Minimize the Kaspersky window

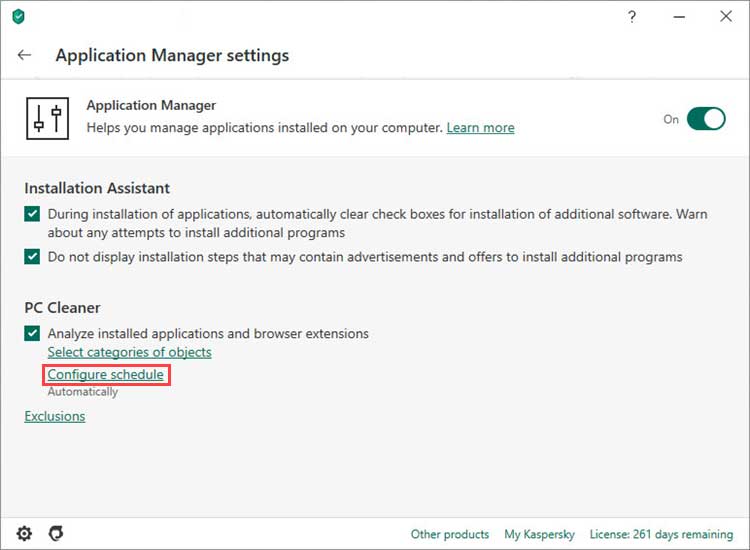(x=679, y=17)
